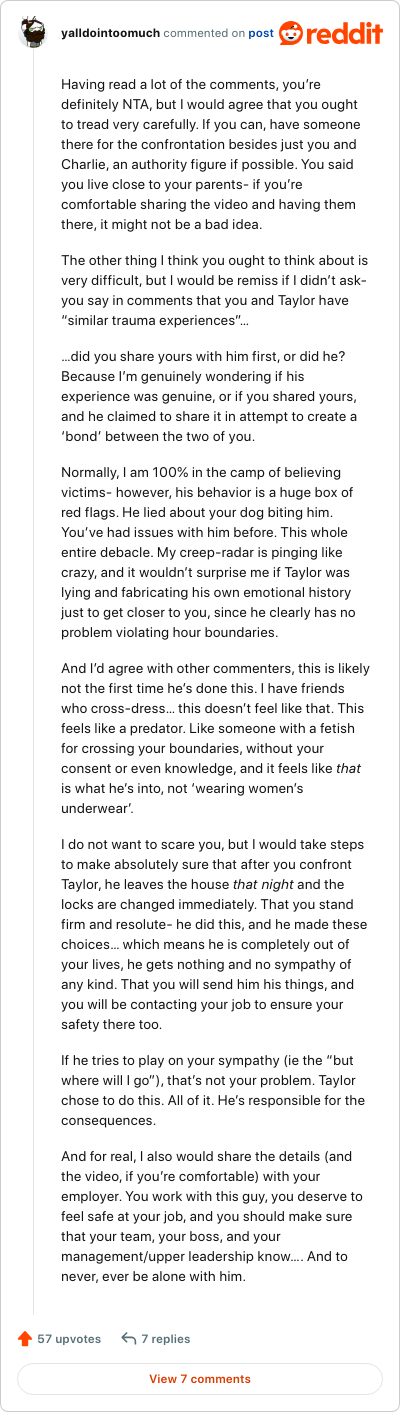
Task: Click the View 7 comments button
Action: pyautogui.click(x=200, y=1379)
